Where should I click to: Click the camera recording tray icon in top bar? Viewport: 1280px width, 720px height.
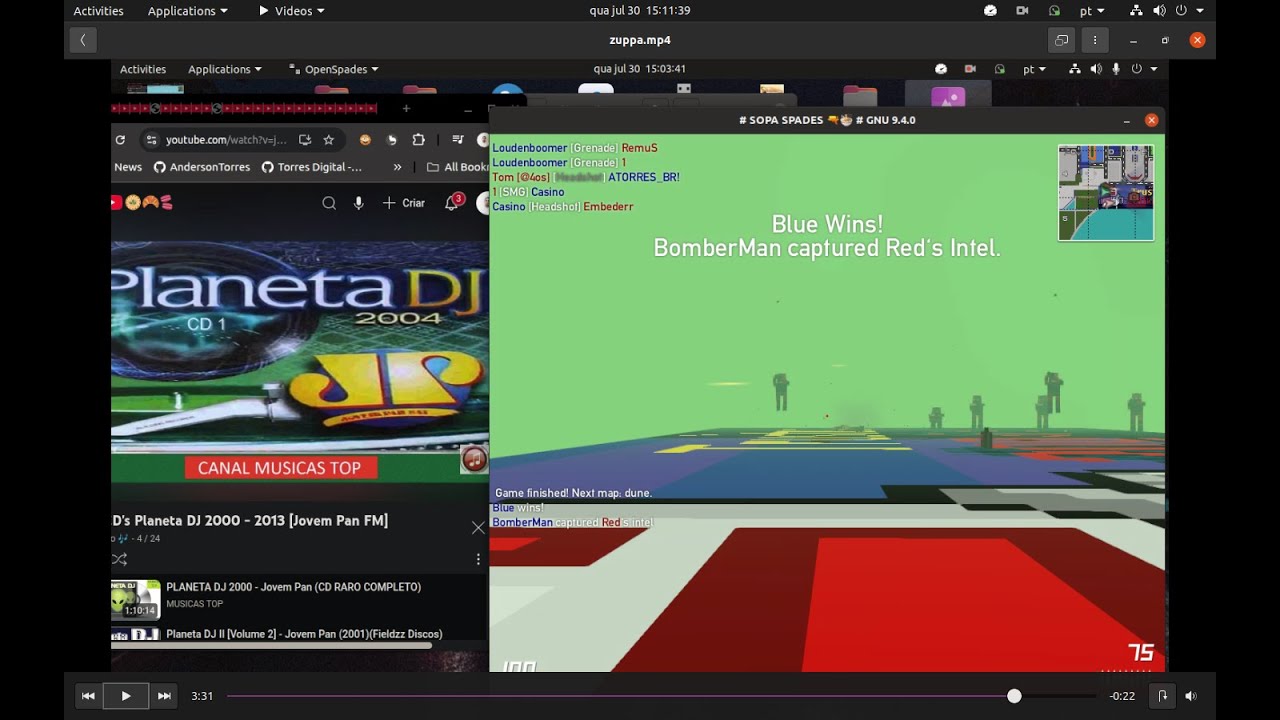[1022, 11]
